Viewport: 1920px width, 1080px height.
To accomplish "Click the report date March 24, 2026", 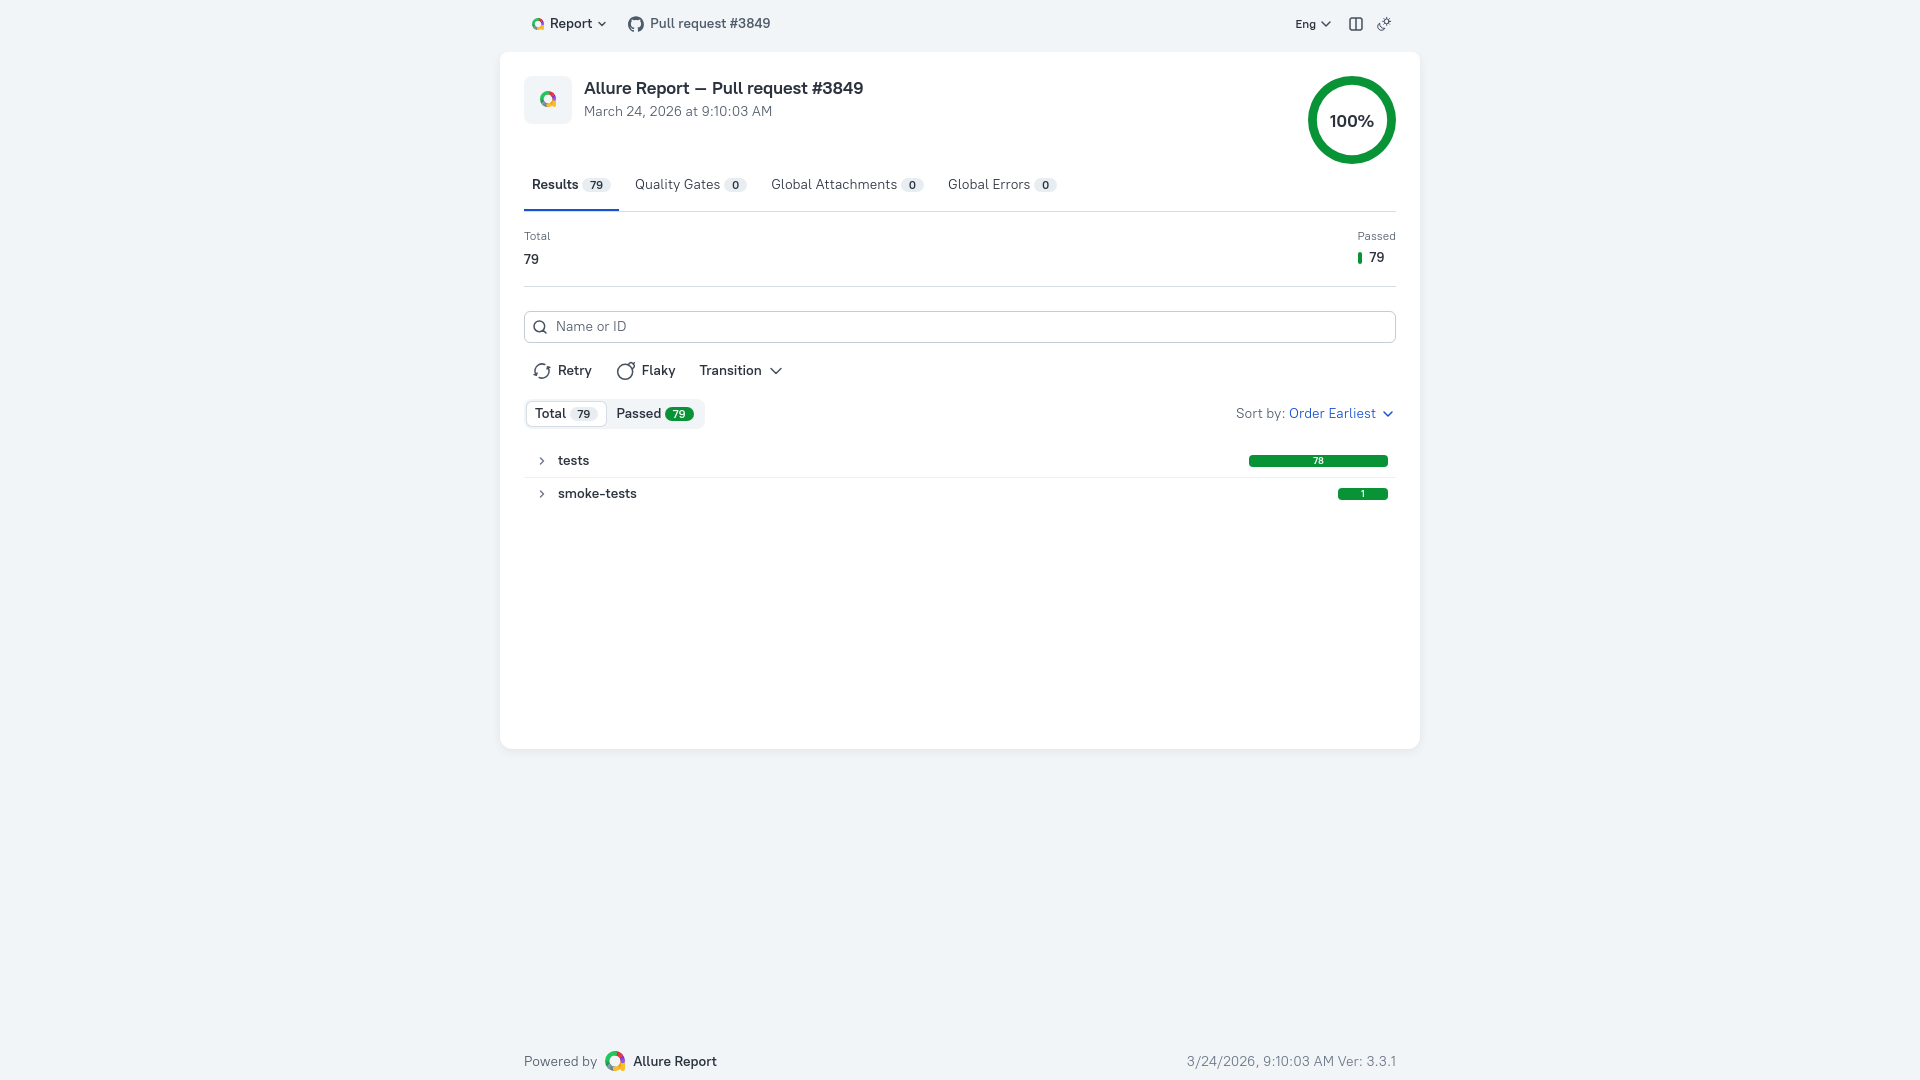I will (678, 112).
